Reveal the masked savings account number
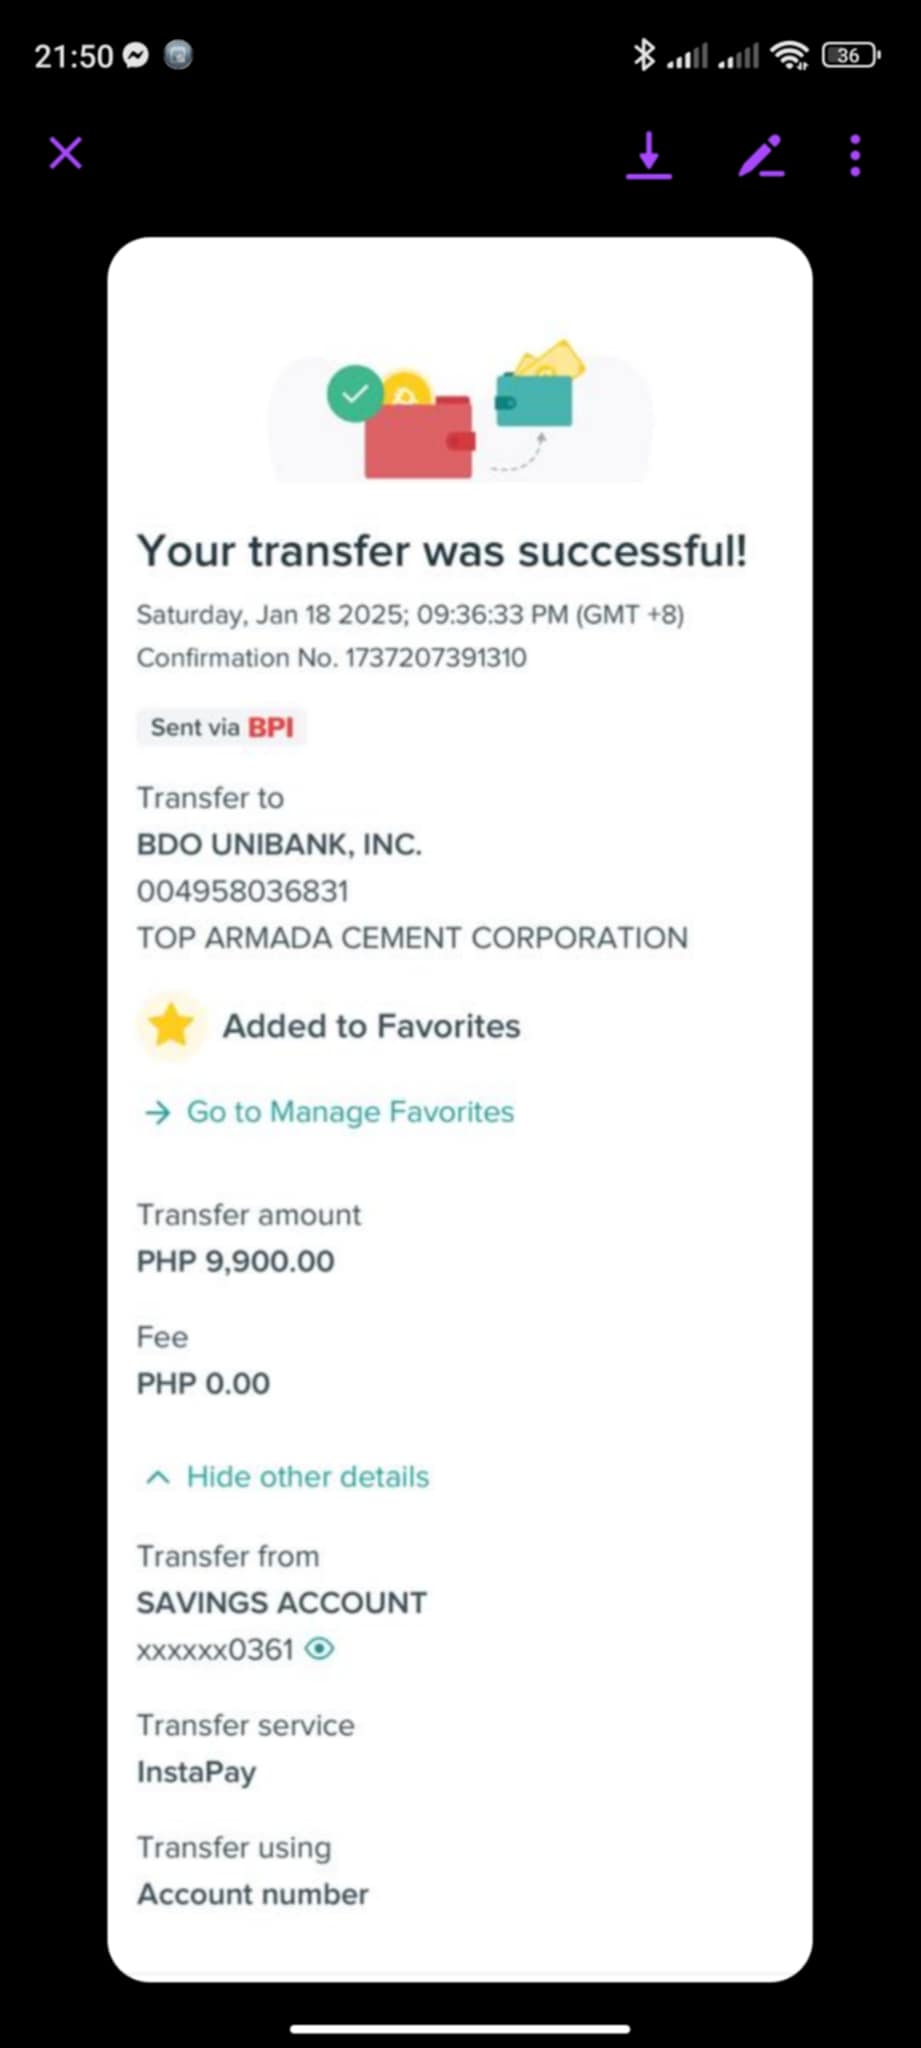Viewport: 921px width, 2048px height. pyautogui.click(x=320, y=1649)
